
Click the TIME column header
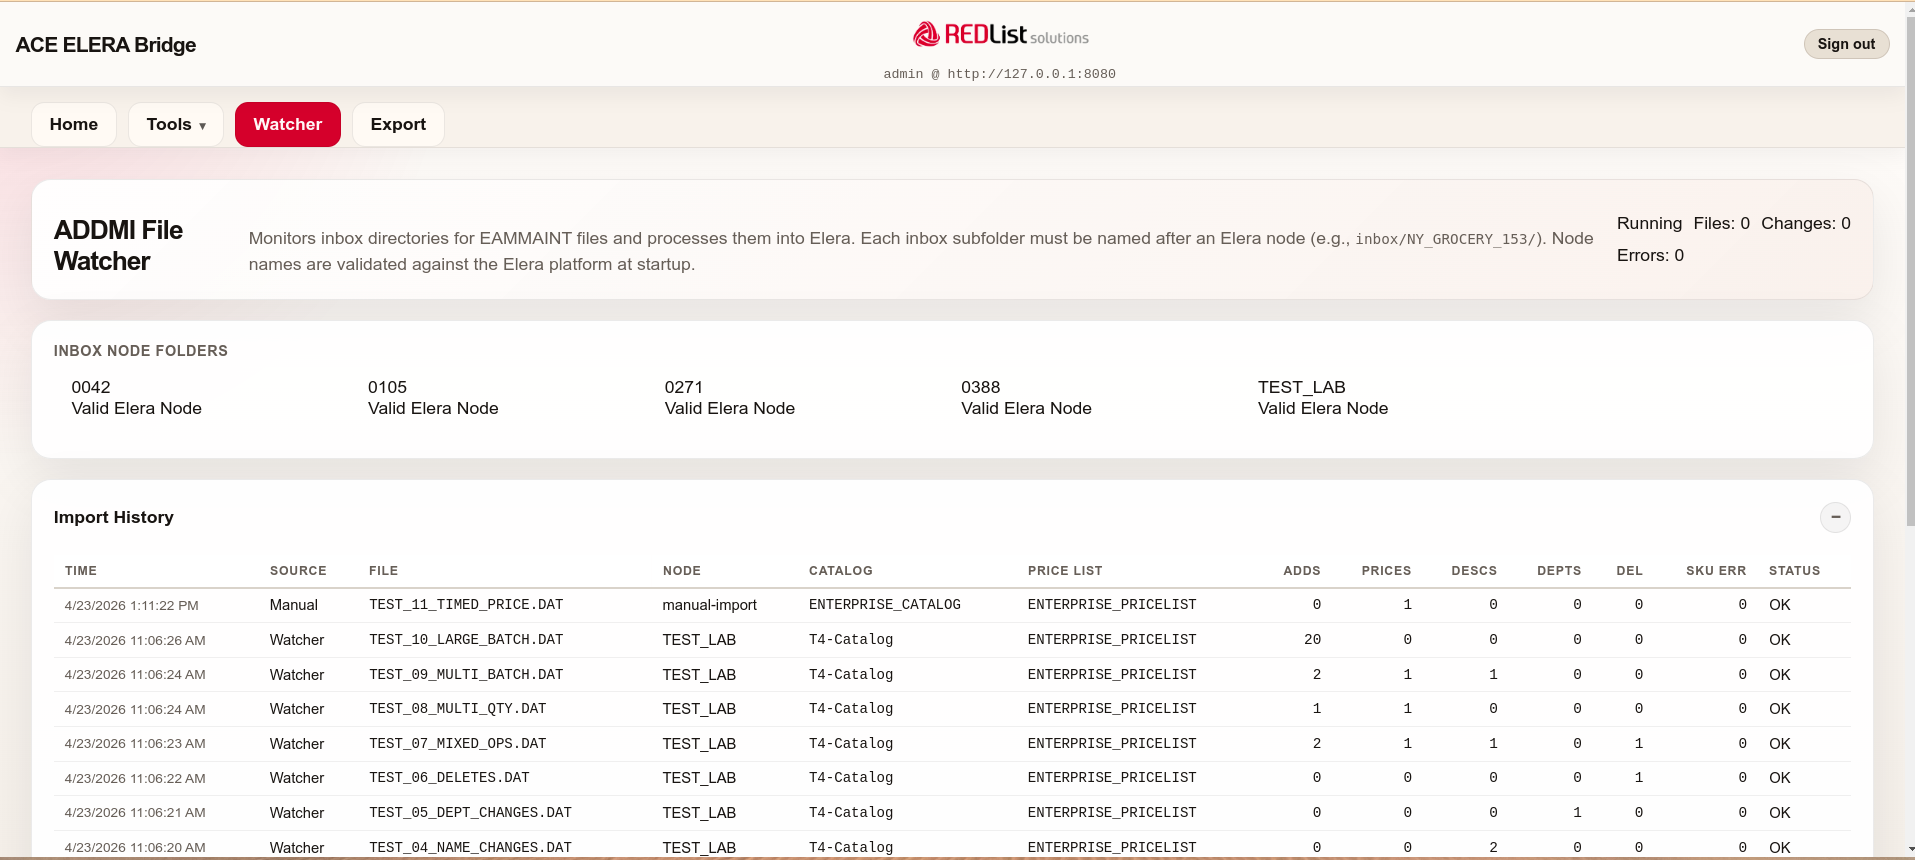tap(81, 571)
